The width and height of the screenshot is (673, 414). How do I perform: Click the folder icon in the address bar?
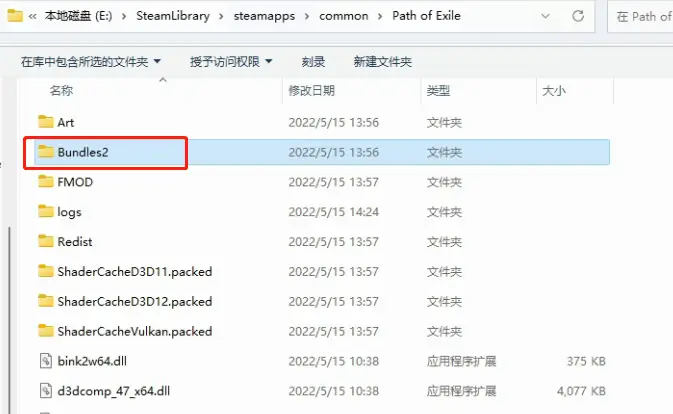[15, 16]
